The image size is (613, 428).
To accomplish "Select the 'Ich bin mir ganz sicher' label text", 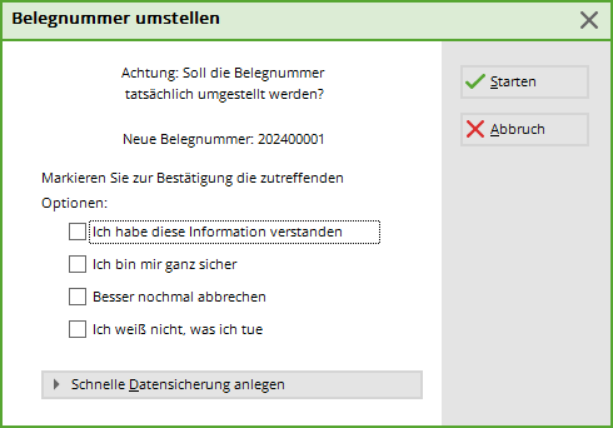I will (164, 264).
